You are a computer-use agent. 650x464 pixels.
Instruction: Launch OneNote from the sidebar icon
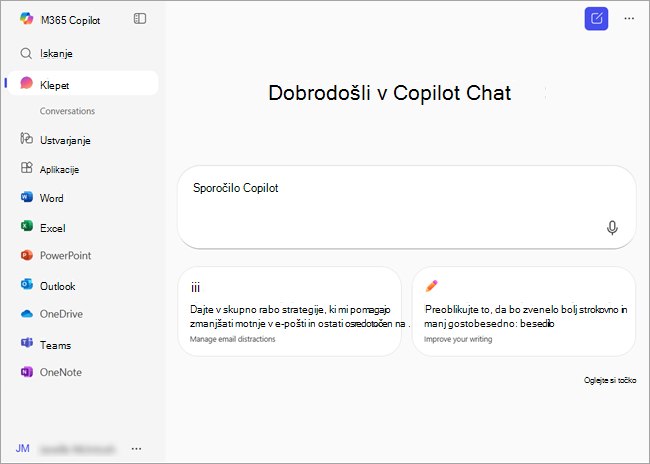(x=27, y=372)
